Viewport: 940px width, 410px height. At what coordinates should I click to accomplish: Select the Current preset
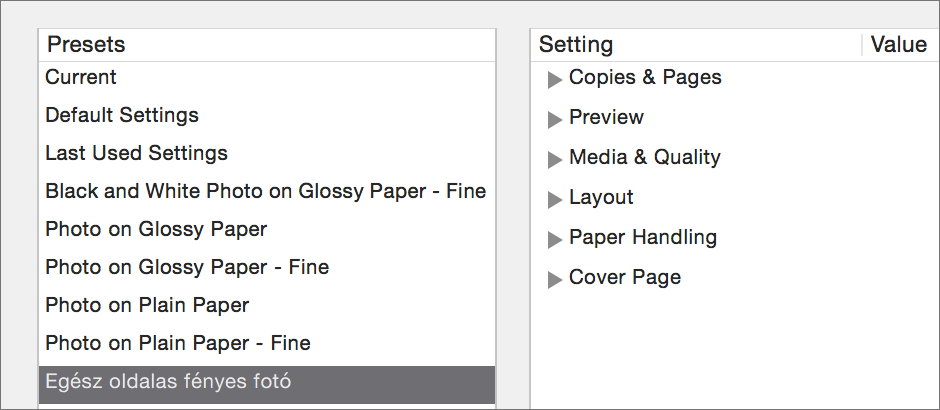[267, 77]
